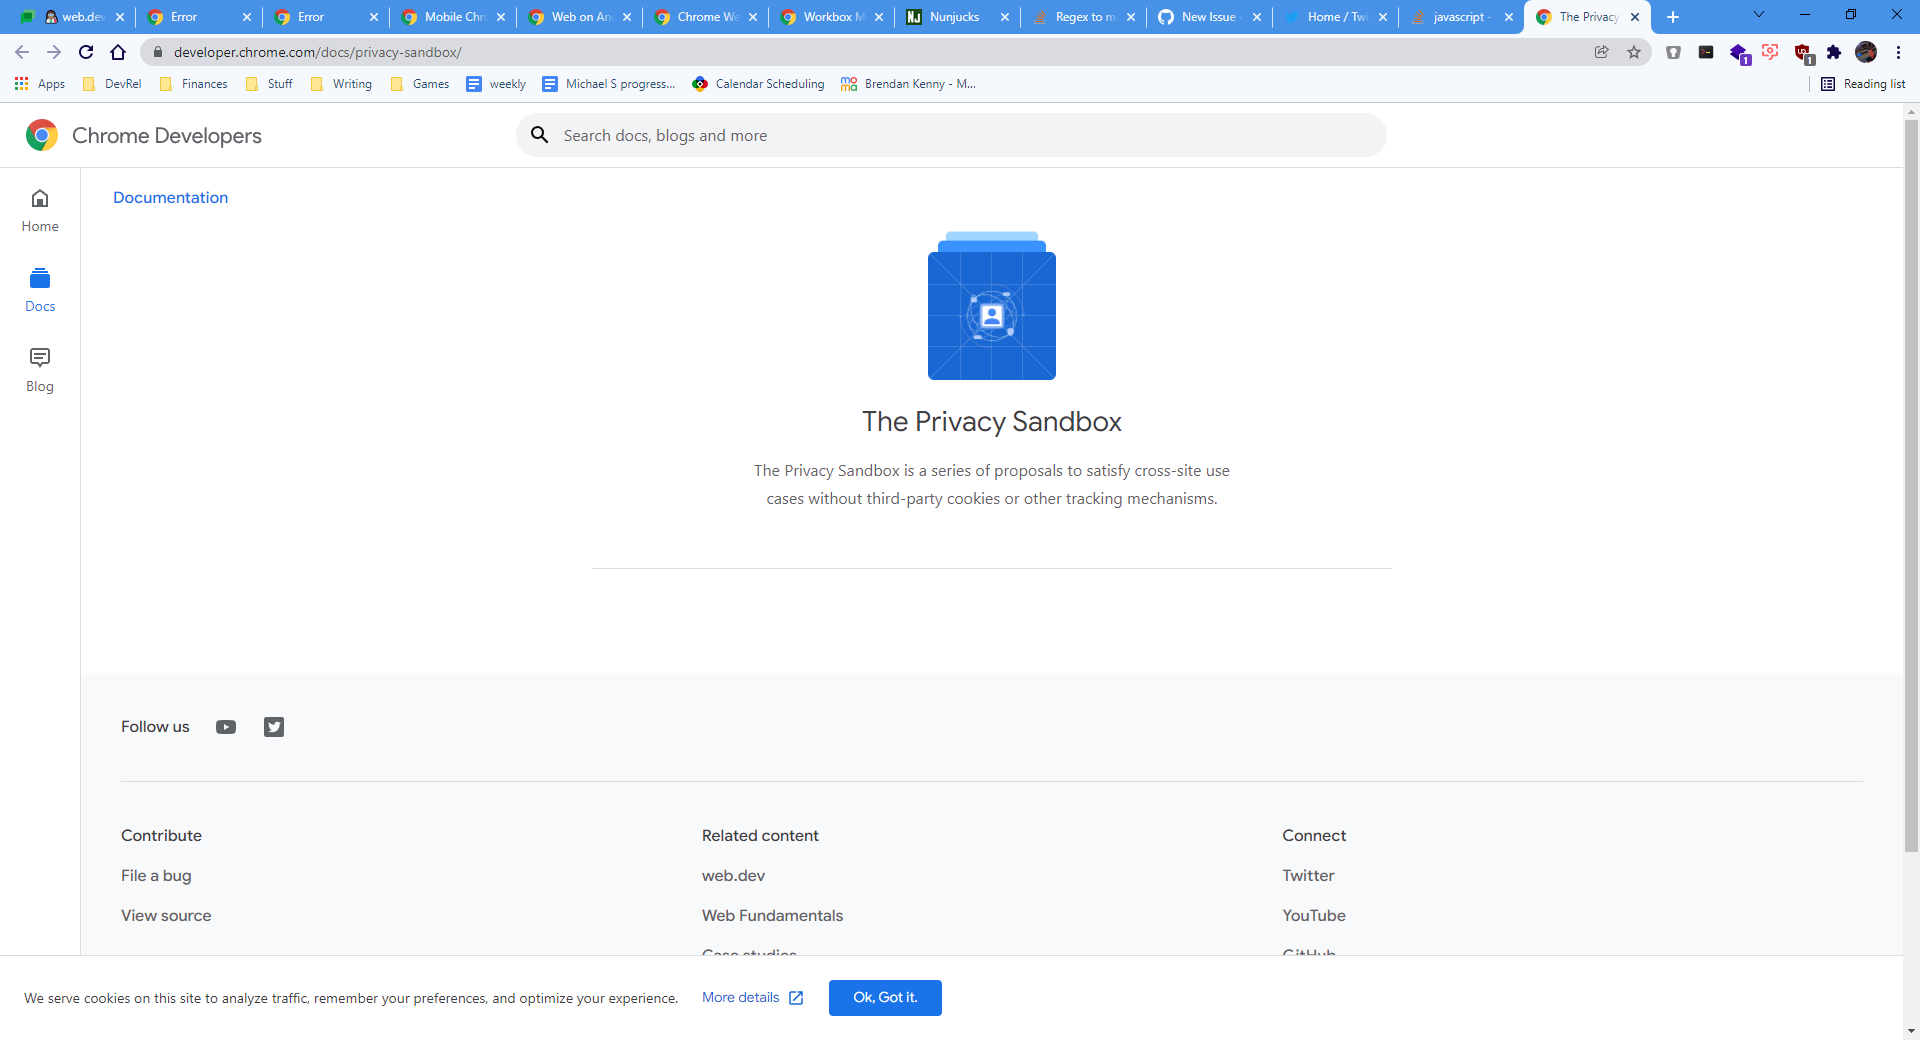Image resolution: width=1920 pixels, height=1040 pixels.
Task: Open the YouTube icon next to Follow us
Action: point(225,727)
